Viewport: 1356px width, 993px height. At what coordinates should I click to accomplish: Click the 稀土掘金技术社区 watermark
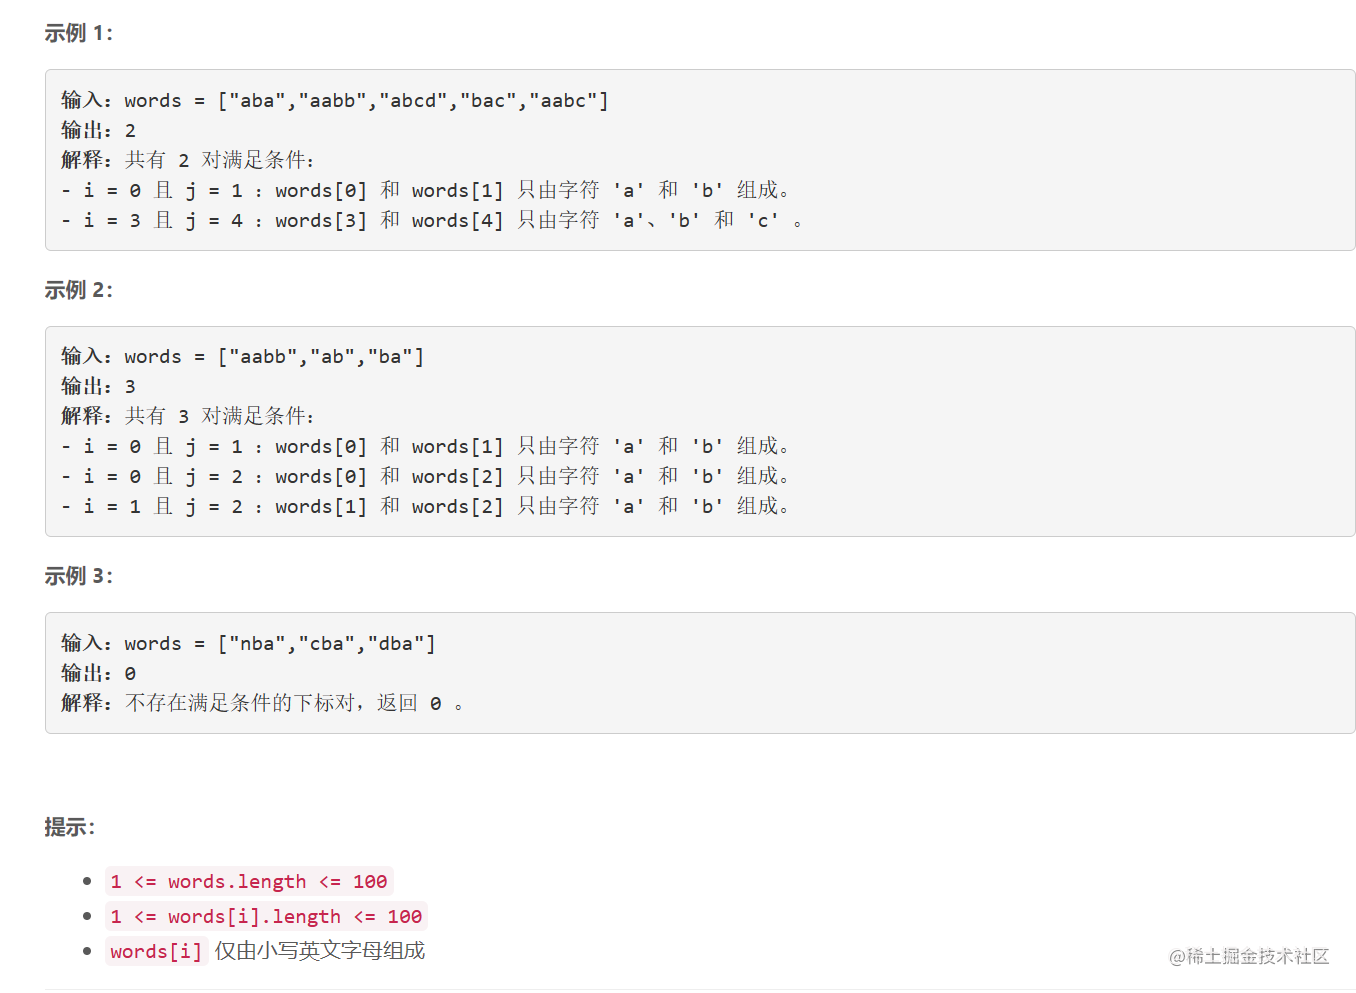[x=1249, y=957]
